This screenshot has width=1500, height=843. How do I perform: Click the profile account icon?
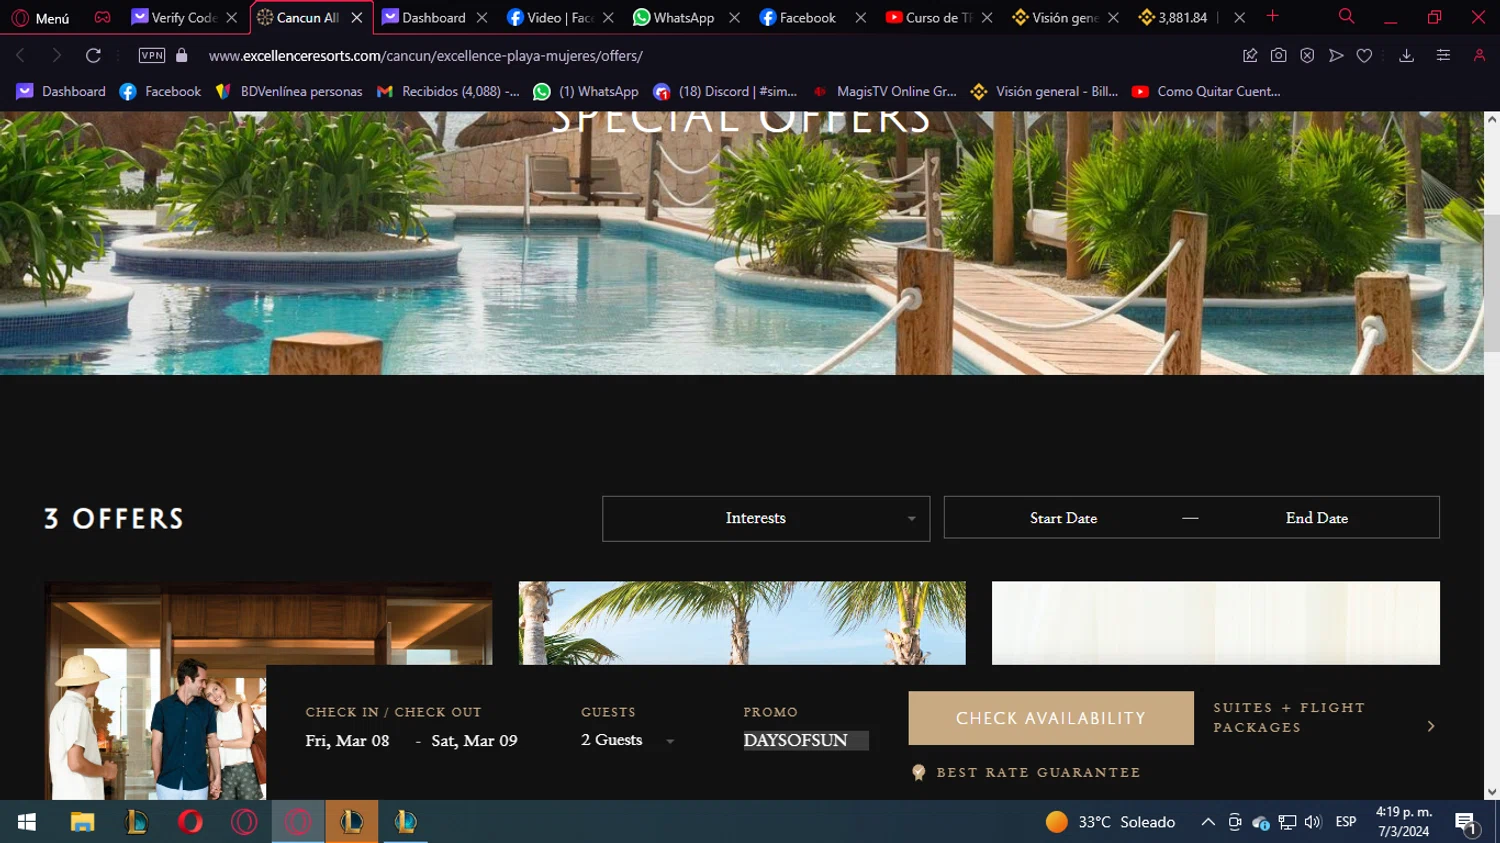click(1479, 56)
